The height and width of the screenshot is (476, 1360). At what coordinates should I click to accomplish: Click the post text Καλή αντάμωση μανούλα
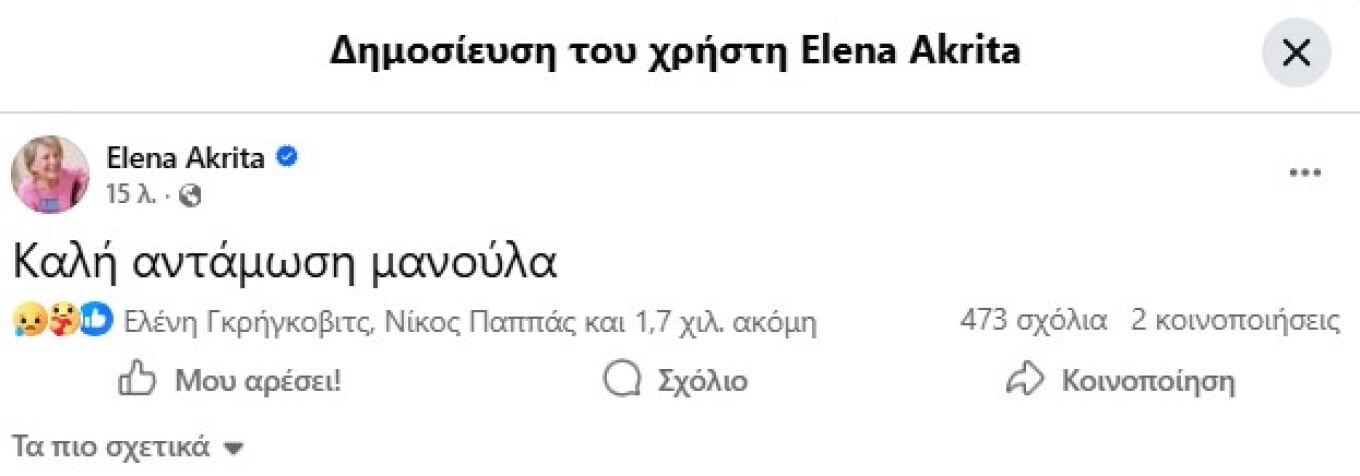(284, 263)
